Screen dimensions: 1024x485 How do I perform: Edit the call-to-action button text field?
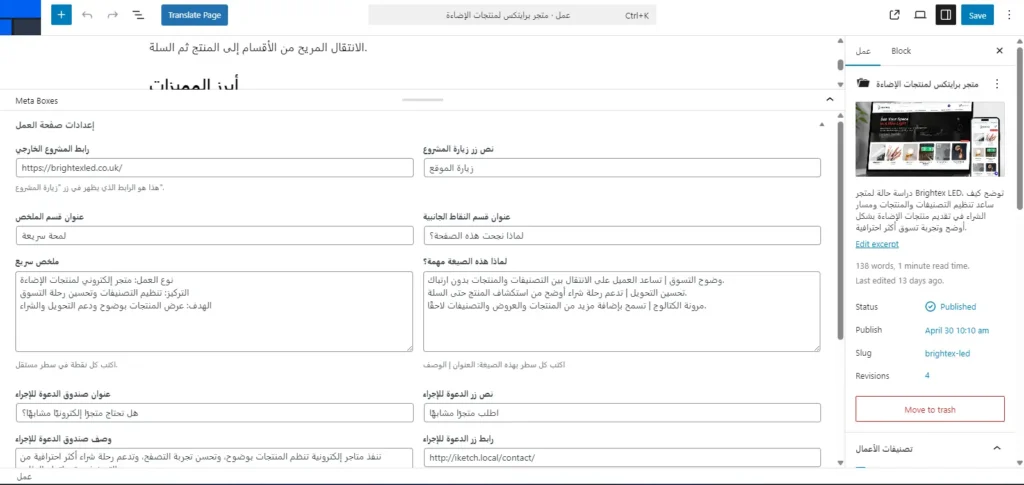(622, 413)
